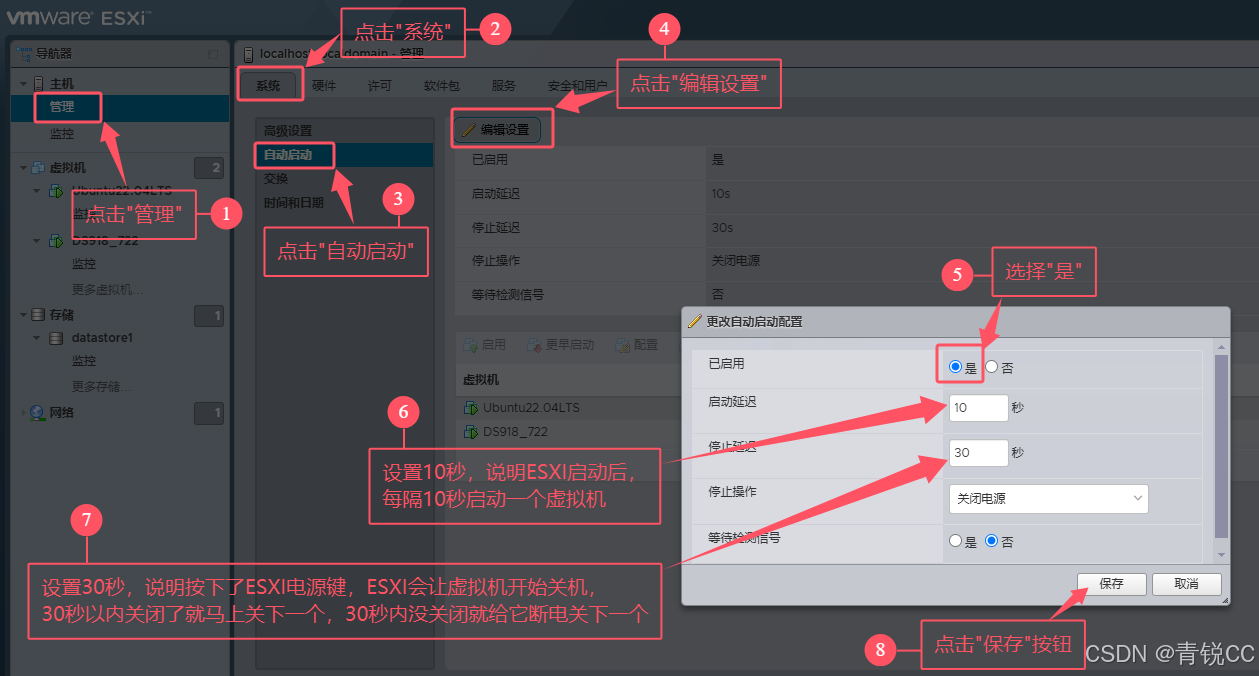Viewport: 1259px width, 676px height.
Task: Click the 导航器 navigator panel icon
Action: (25, 53)
